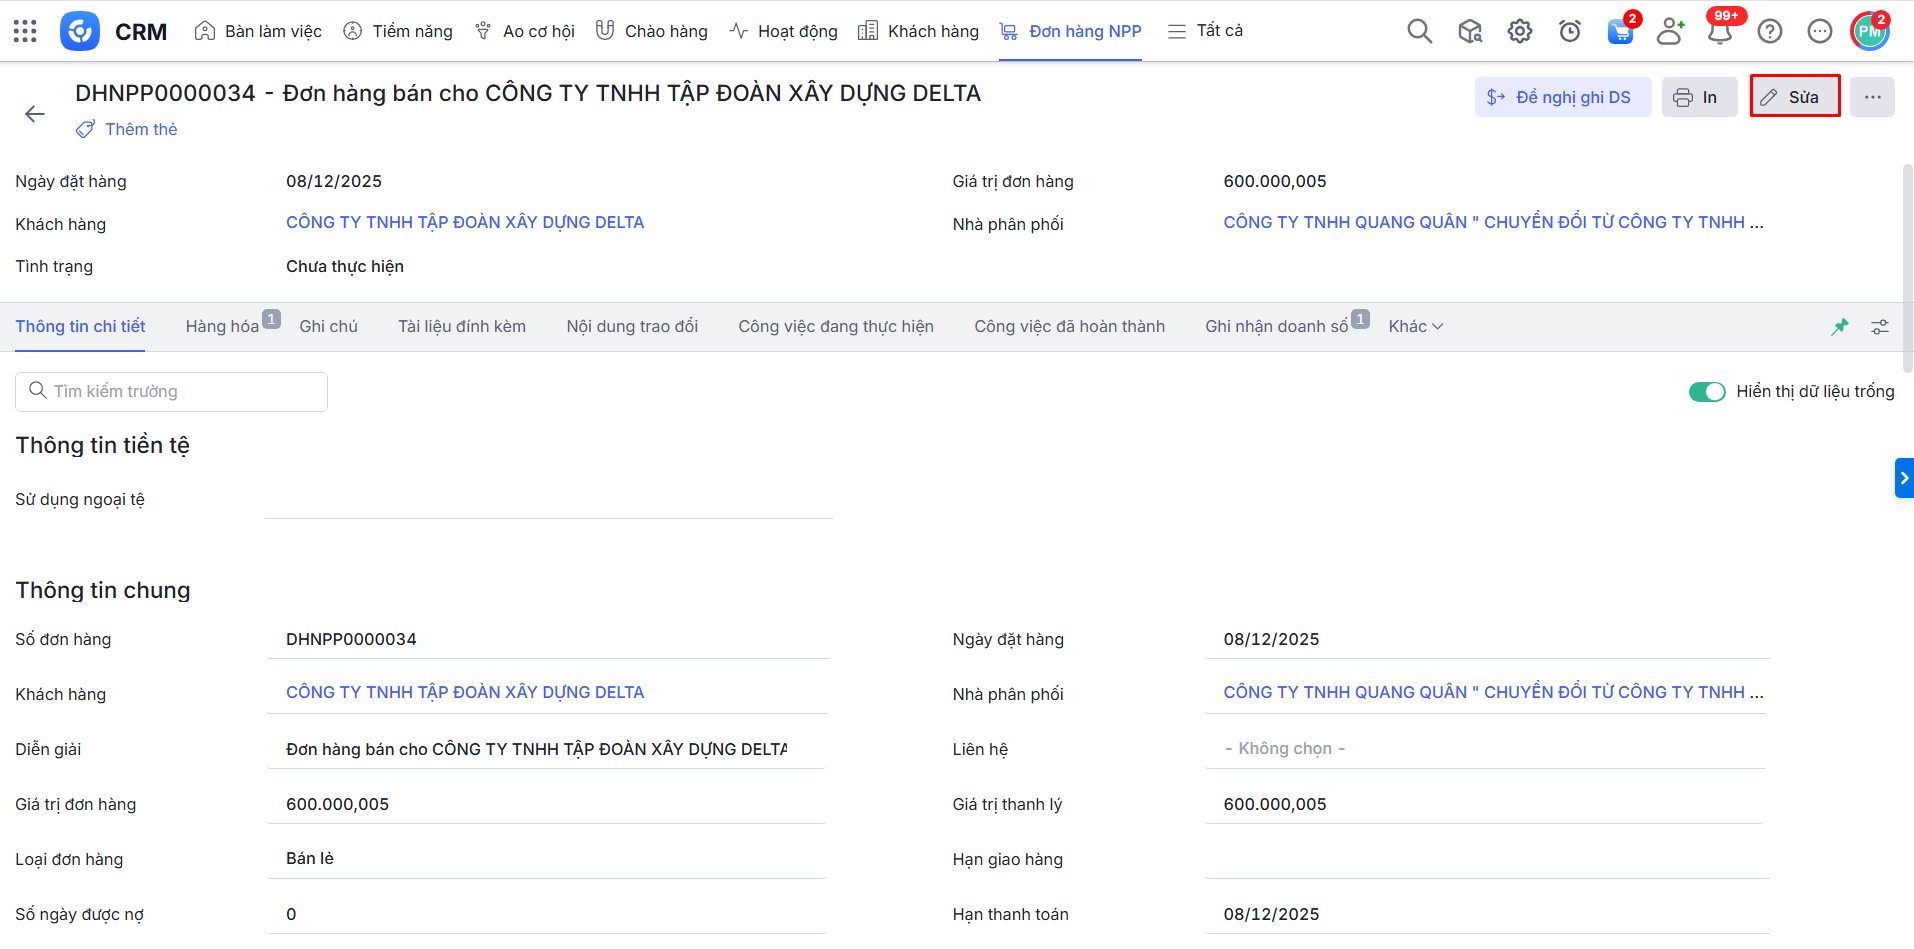Viewport: 1914px width, 949px height.
Task: Switch to the Hàng hóa tab
Action: [222, 327]
